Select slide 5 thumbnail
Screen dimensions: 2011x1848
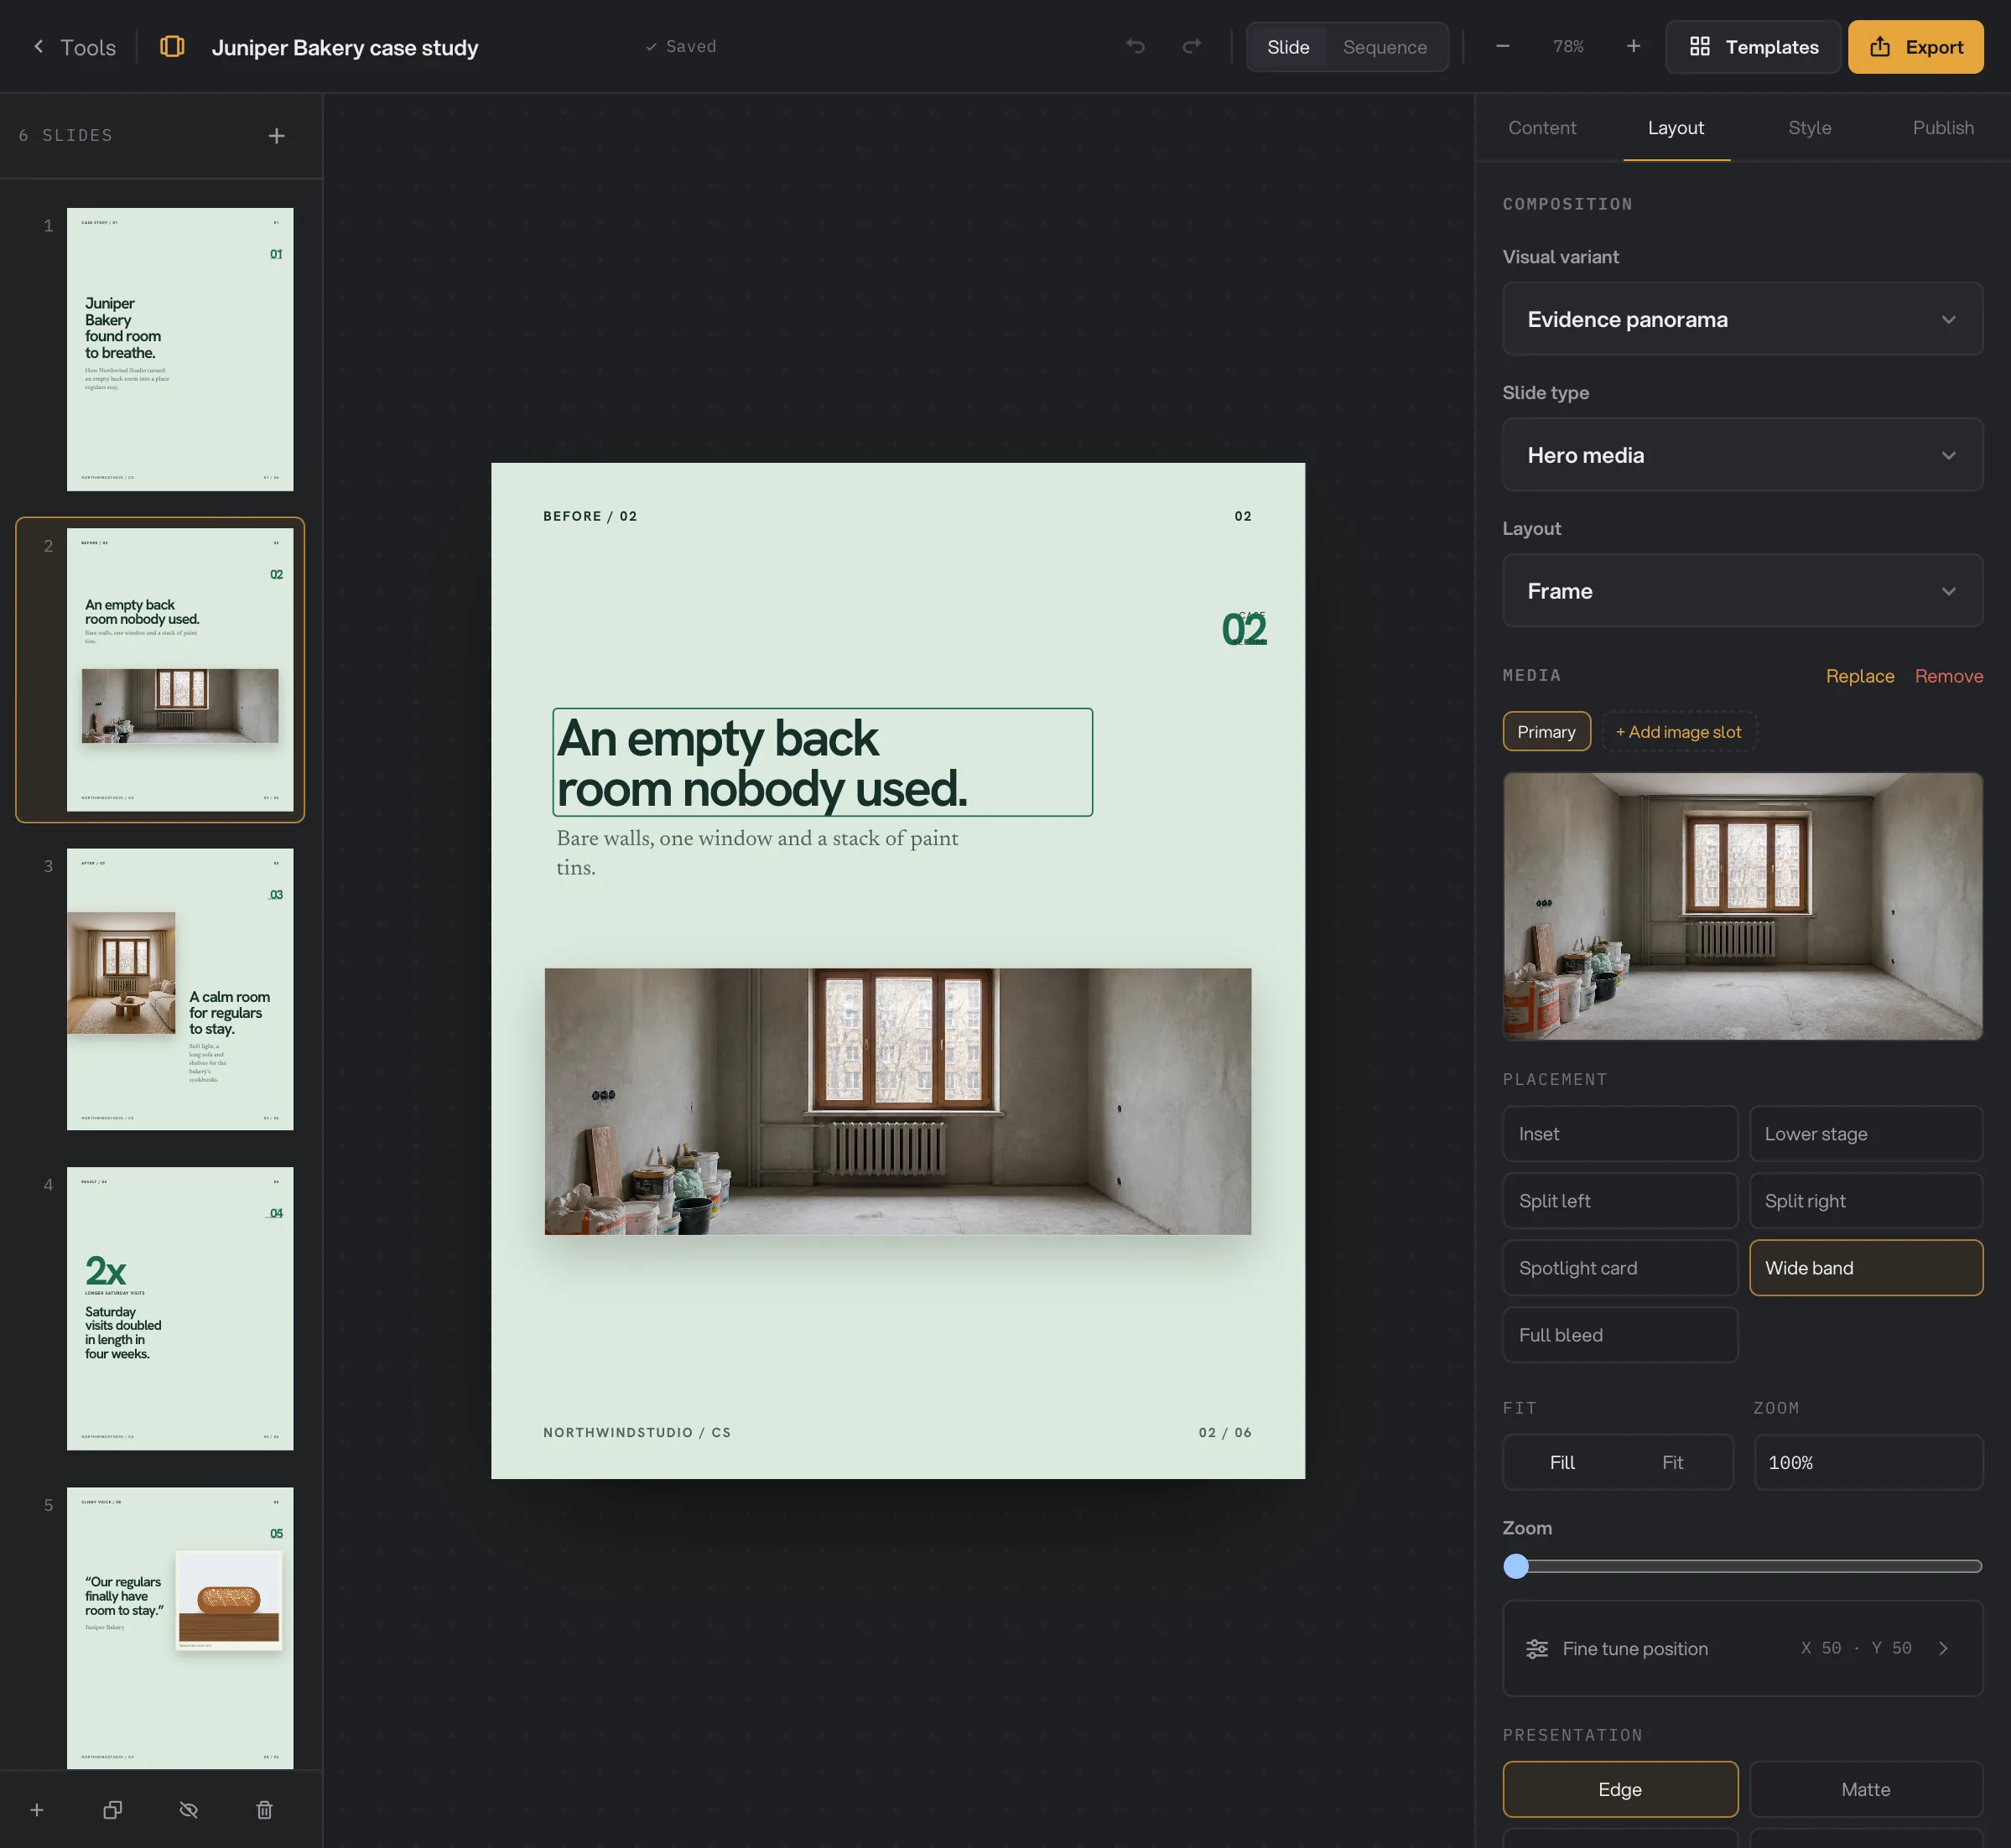pyautogui.click(x=180, y=1629)
